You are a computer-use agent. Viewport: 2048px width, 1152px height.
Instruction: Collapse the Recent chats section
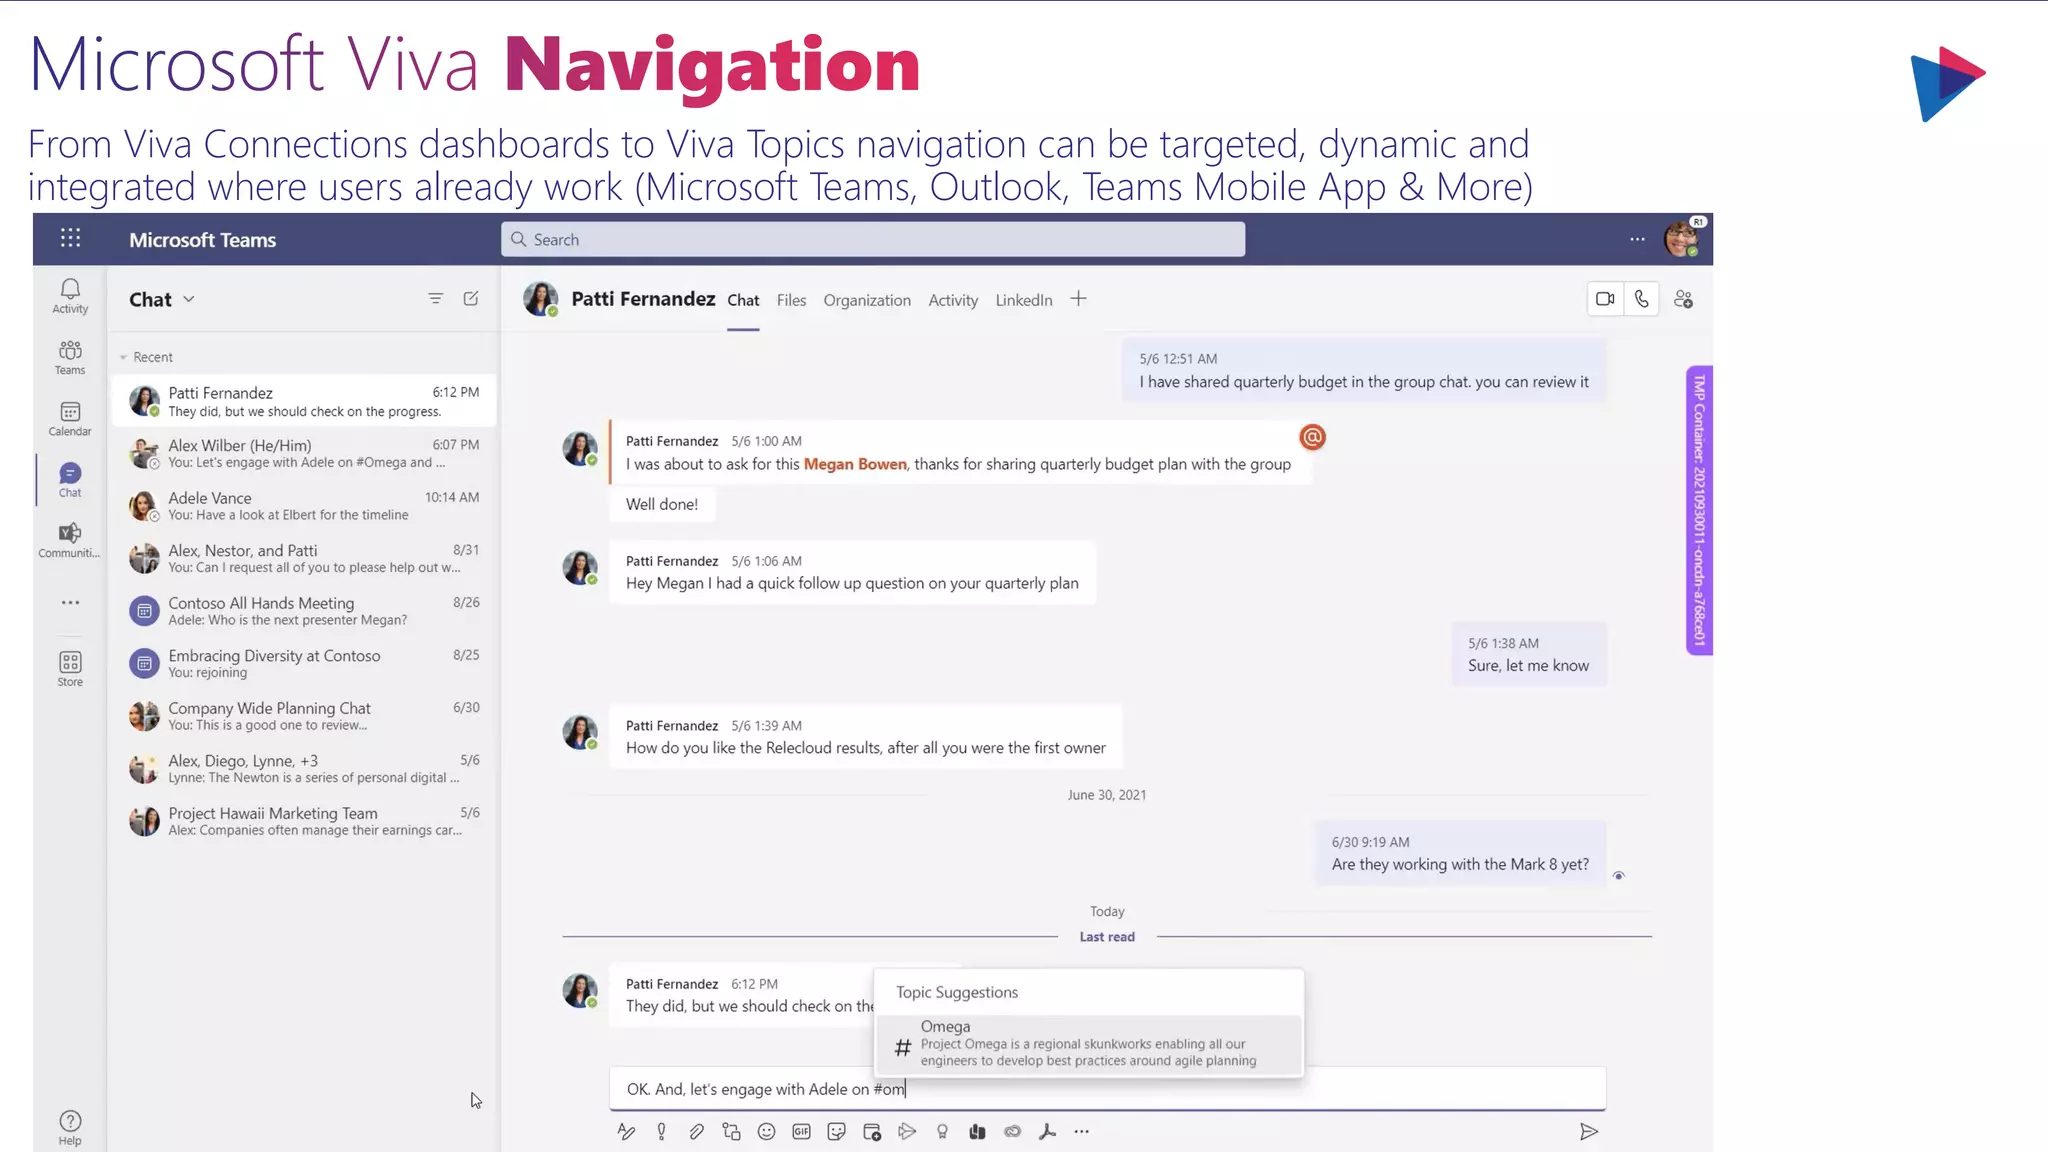[x=123, y=357]
